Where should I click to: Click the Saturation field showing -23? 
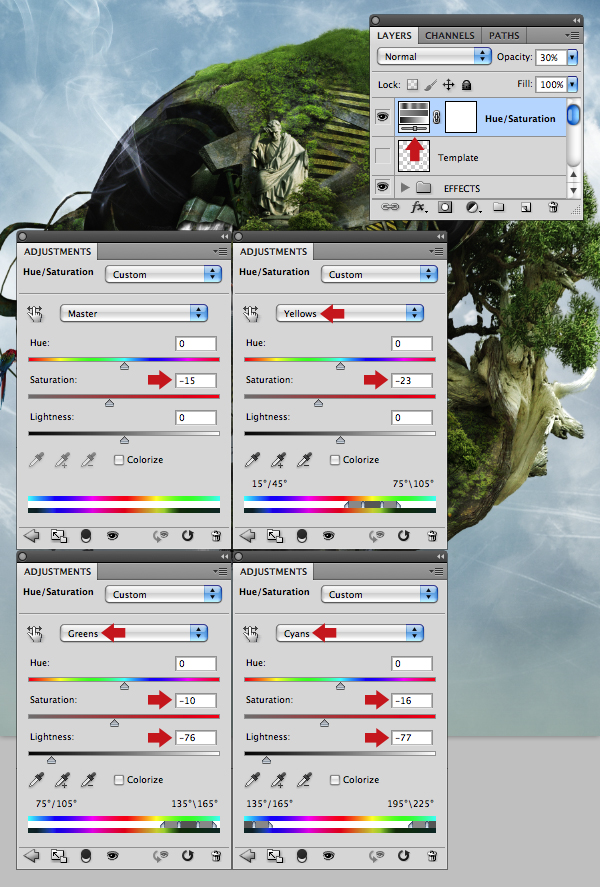(412, 380)
